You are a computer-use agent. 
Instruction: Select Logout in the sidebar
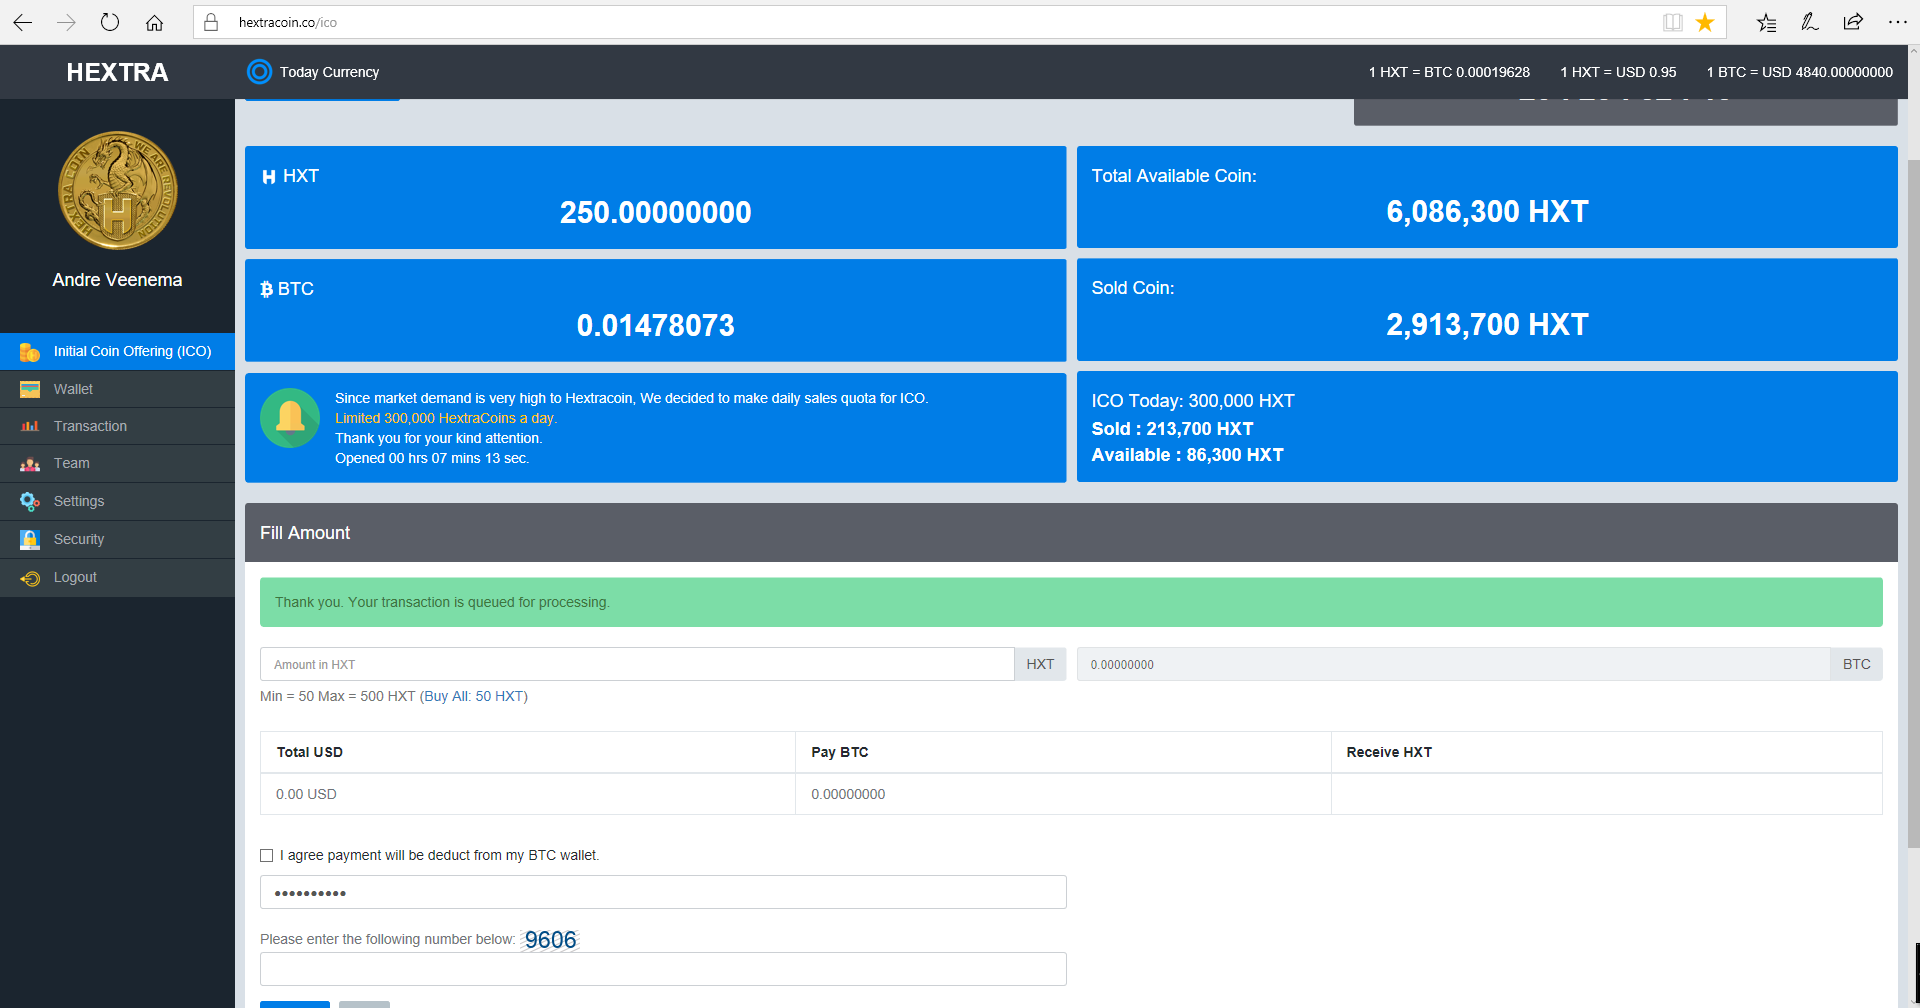pyautogui.click(x=117, y=578)
